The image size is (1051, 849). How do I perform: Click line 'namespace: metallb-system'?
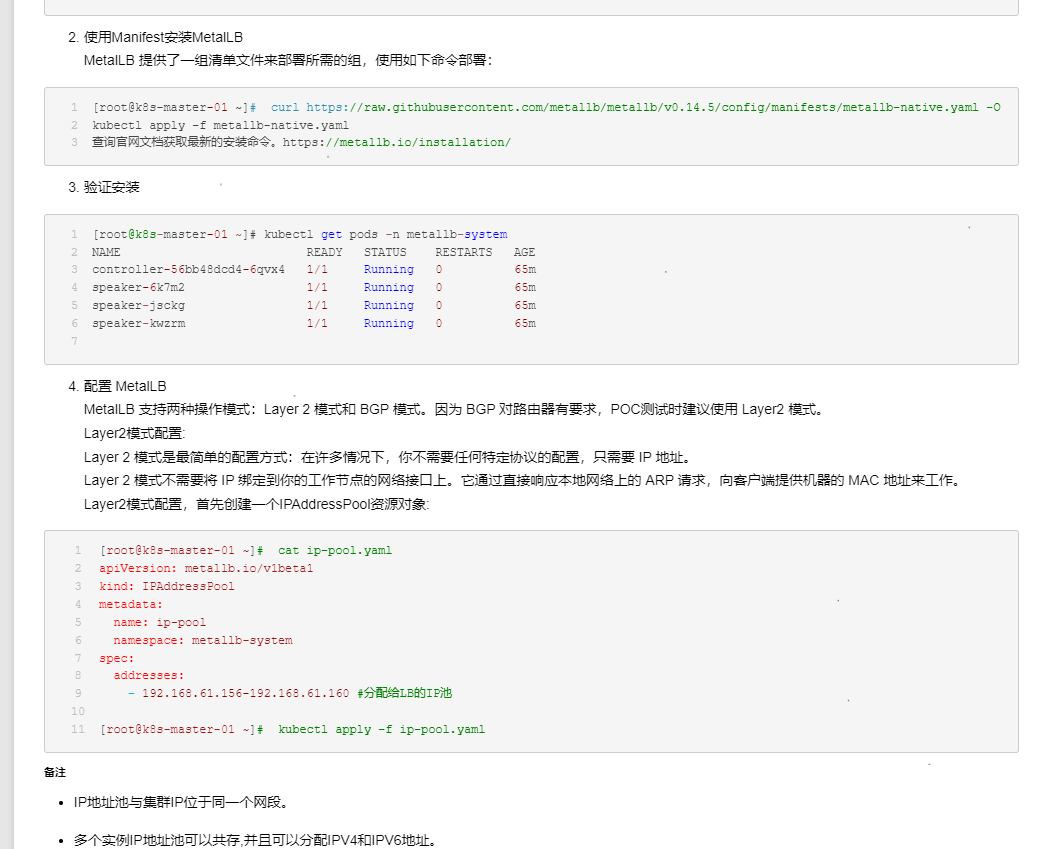(x=203, y=641)
